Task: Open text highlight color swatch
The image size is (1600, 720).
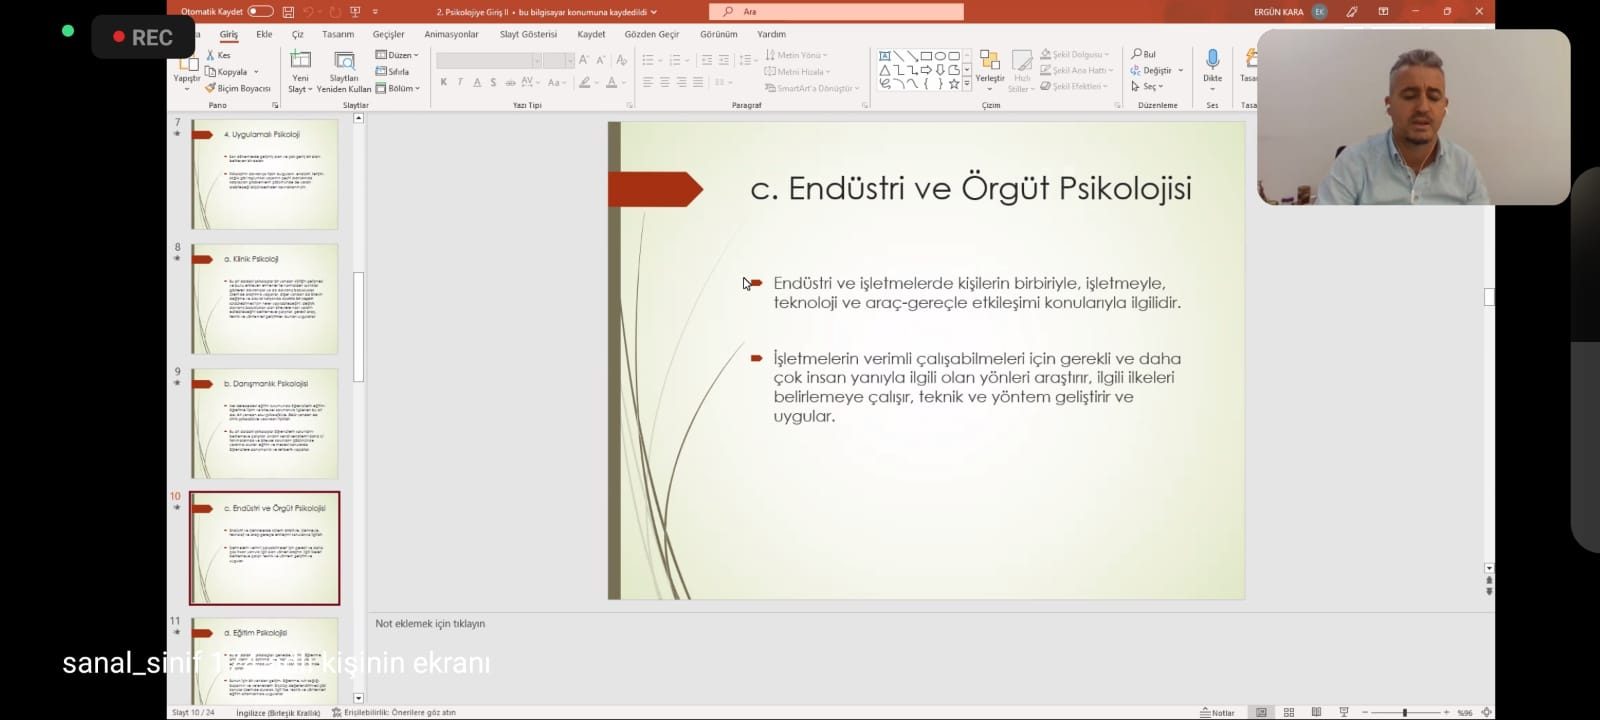Action: point(584,82)
